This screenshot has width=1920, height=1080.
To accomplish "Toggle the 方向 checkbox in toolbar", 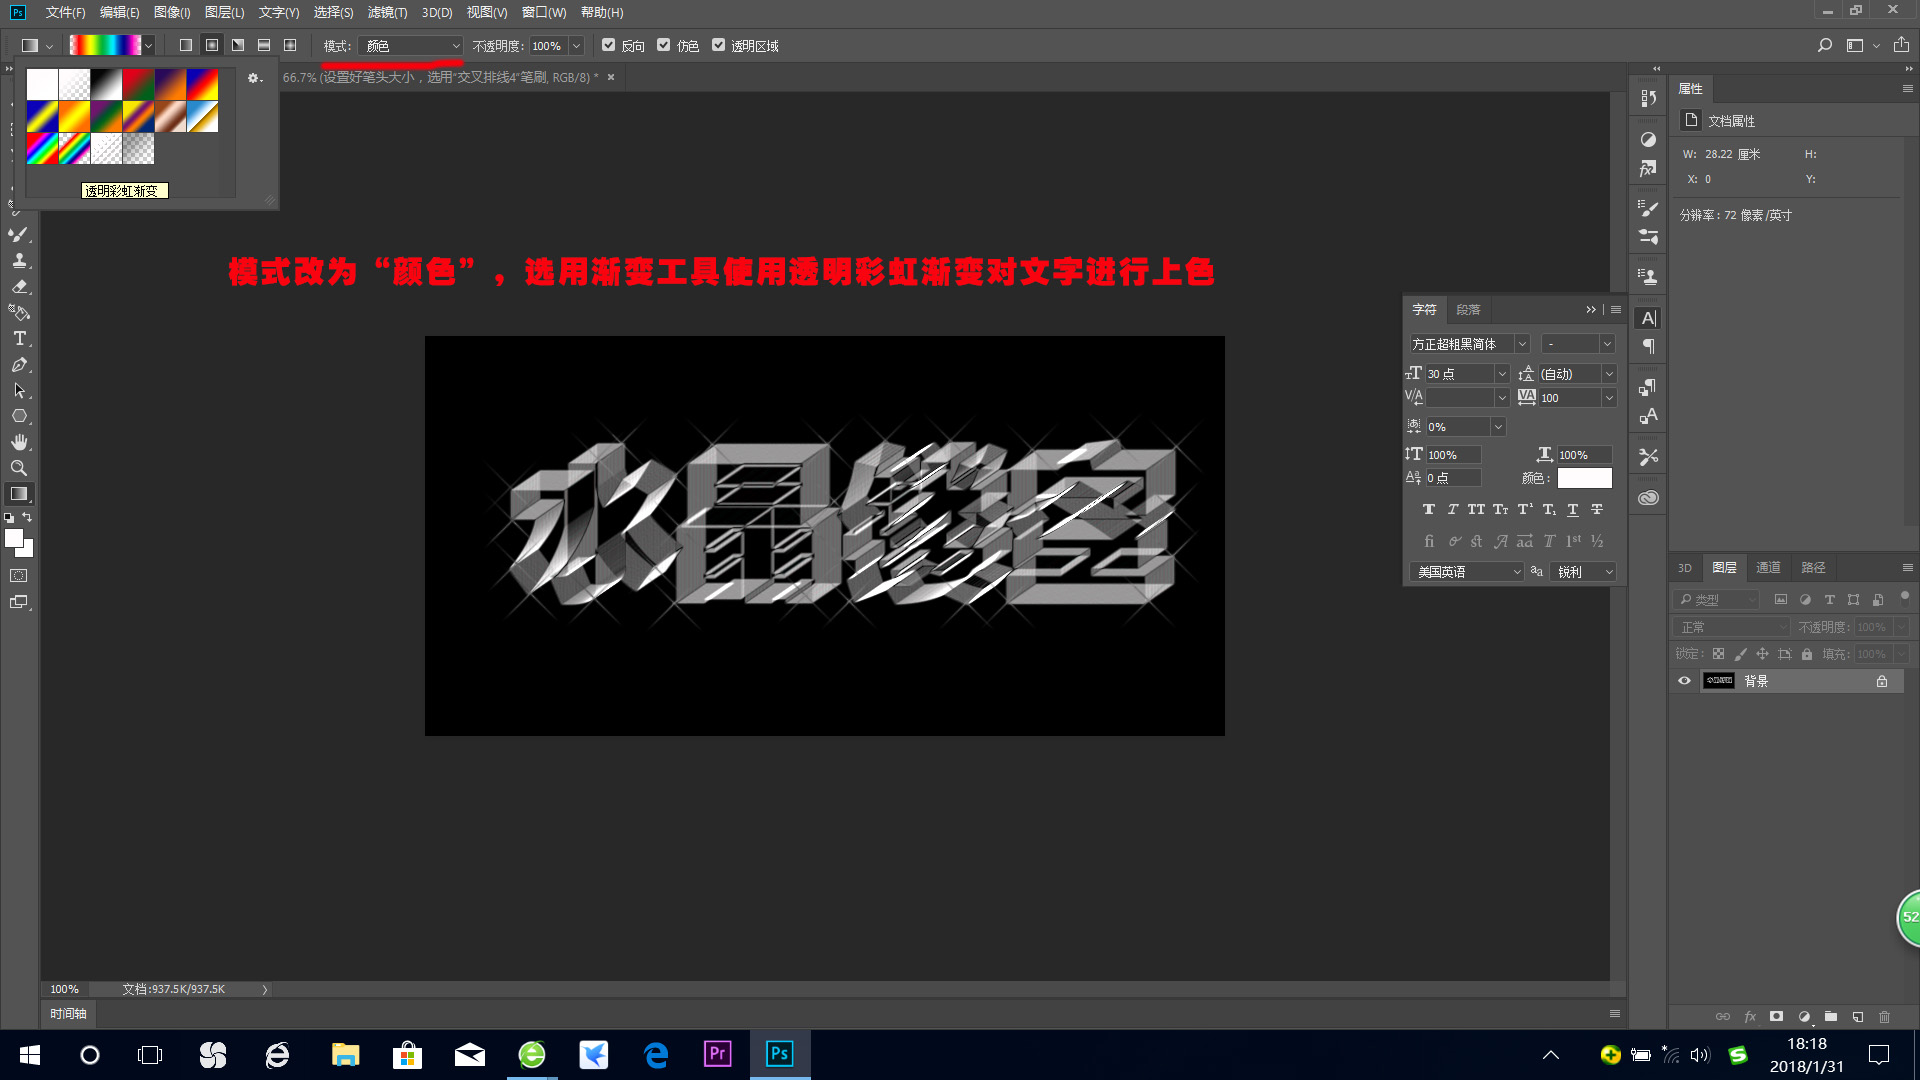I will pos(609,45).
